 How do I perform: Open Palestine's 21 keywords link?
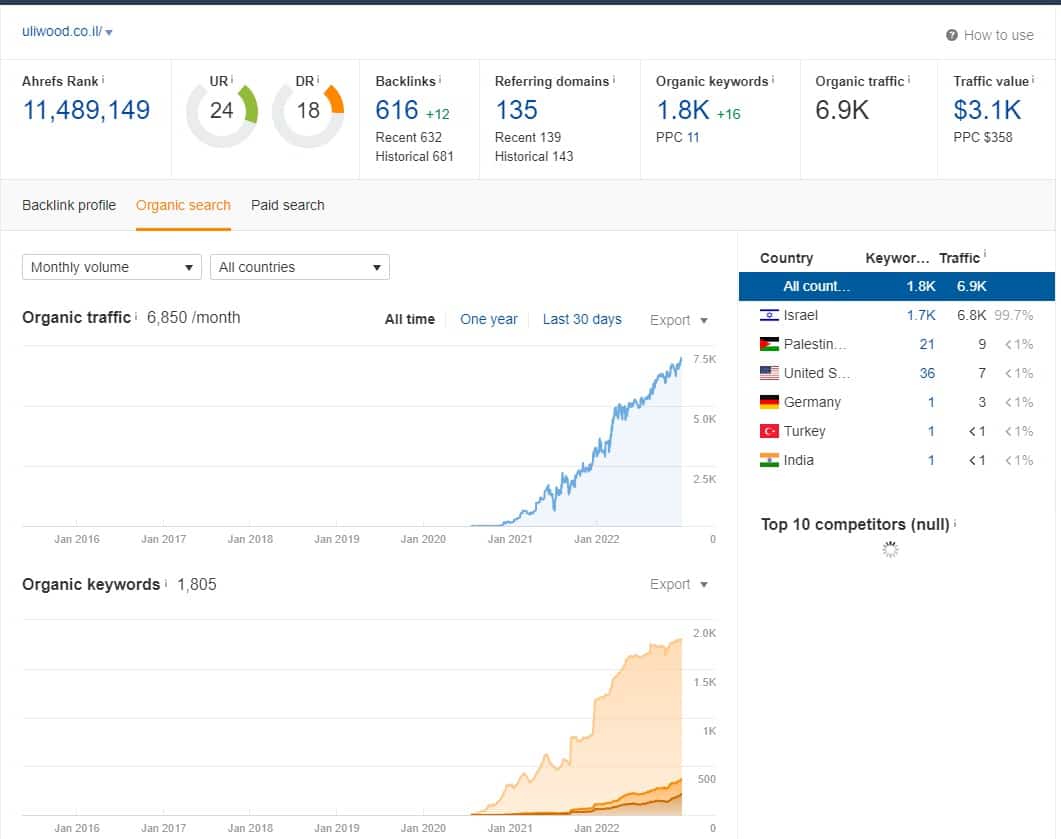927,344
